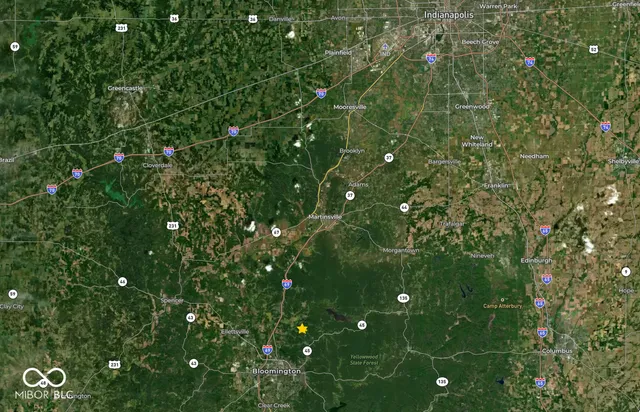The width and height of the screenshot is (640, 412).
Task: Select the Columbus city label
Action: pyautogui.click(x=557, y=351)
